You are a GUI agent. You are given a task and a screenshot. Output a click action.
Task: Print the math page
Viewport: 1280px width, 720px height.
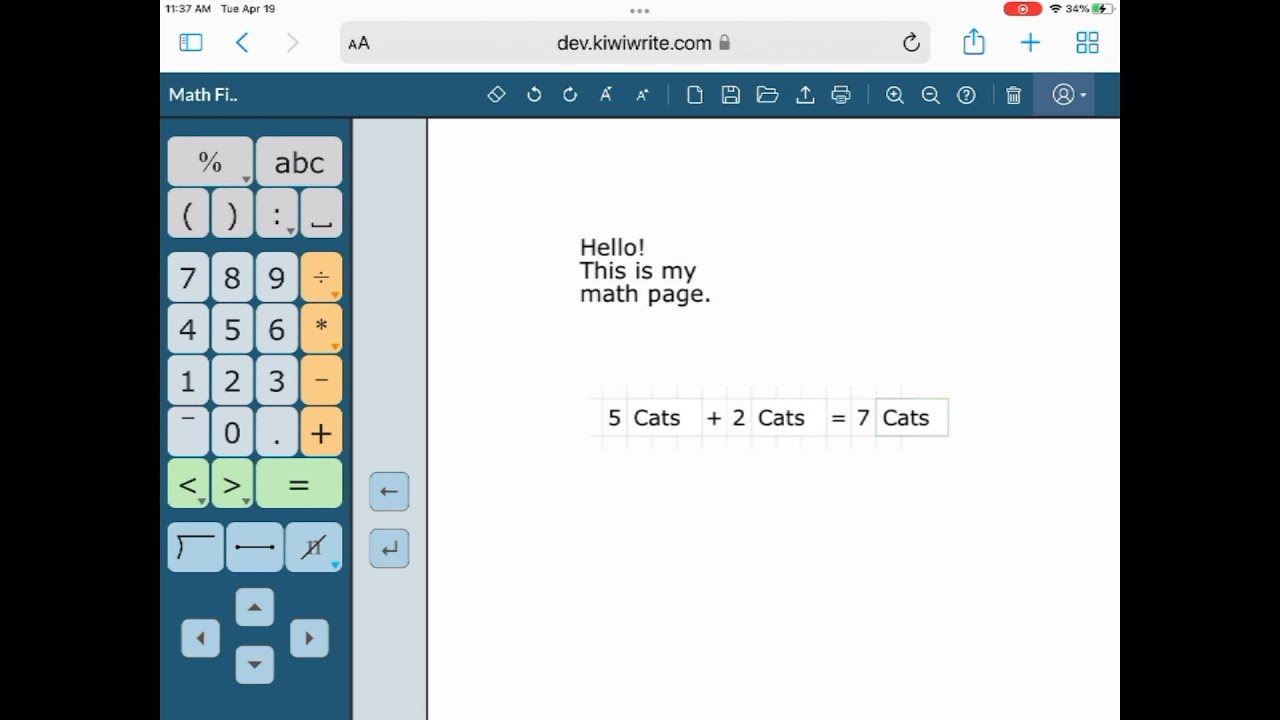tap(841, 95)
